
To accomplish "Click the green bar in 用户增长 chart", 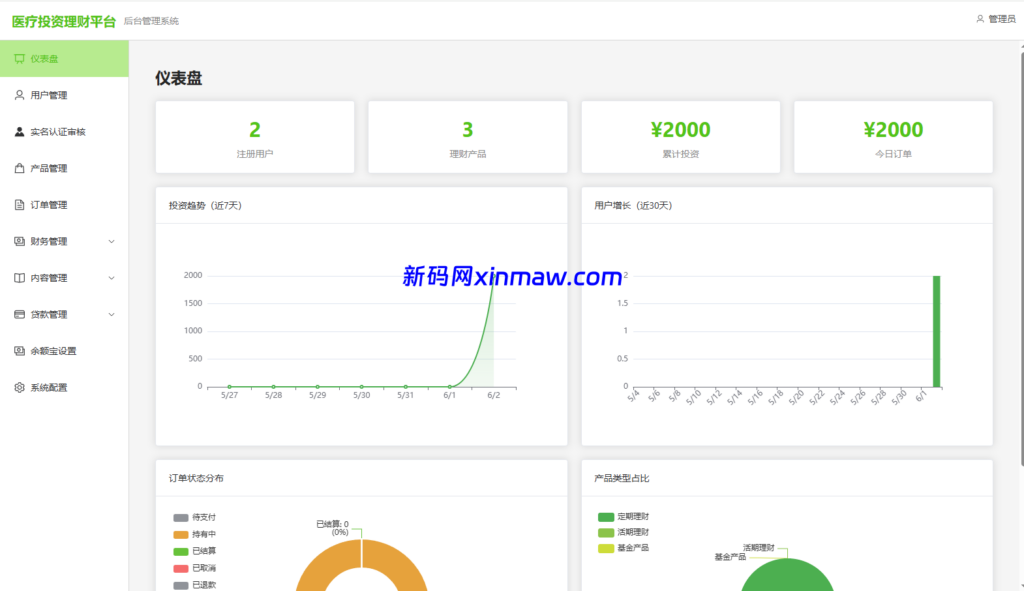I will (x=936, y=331).
